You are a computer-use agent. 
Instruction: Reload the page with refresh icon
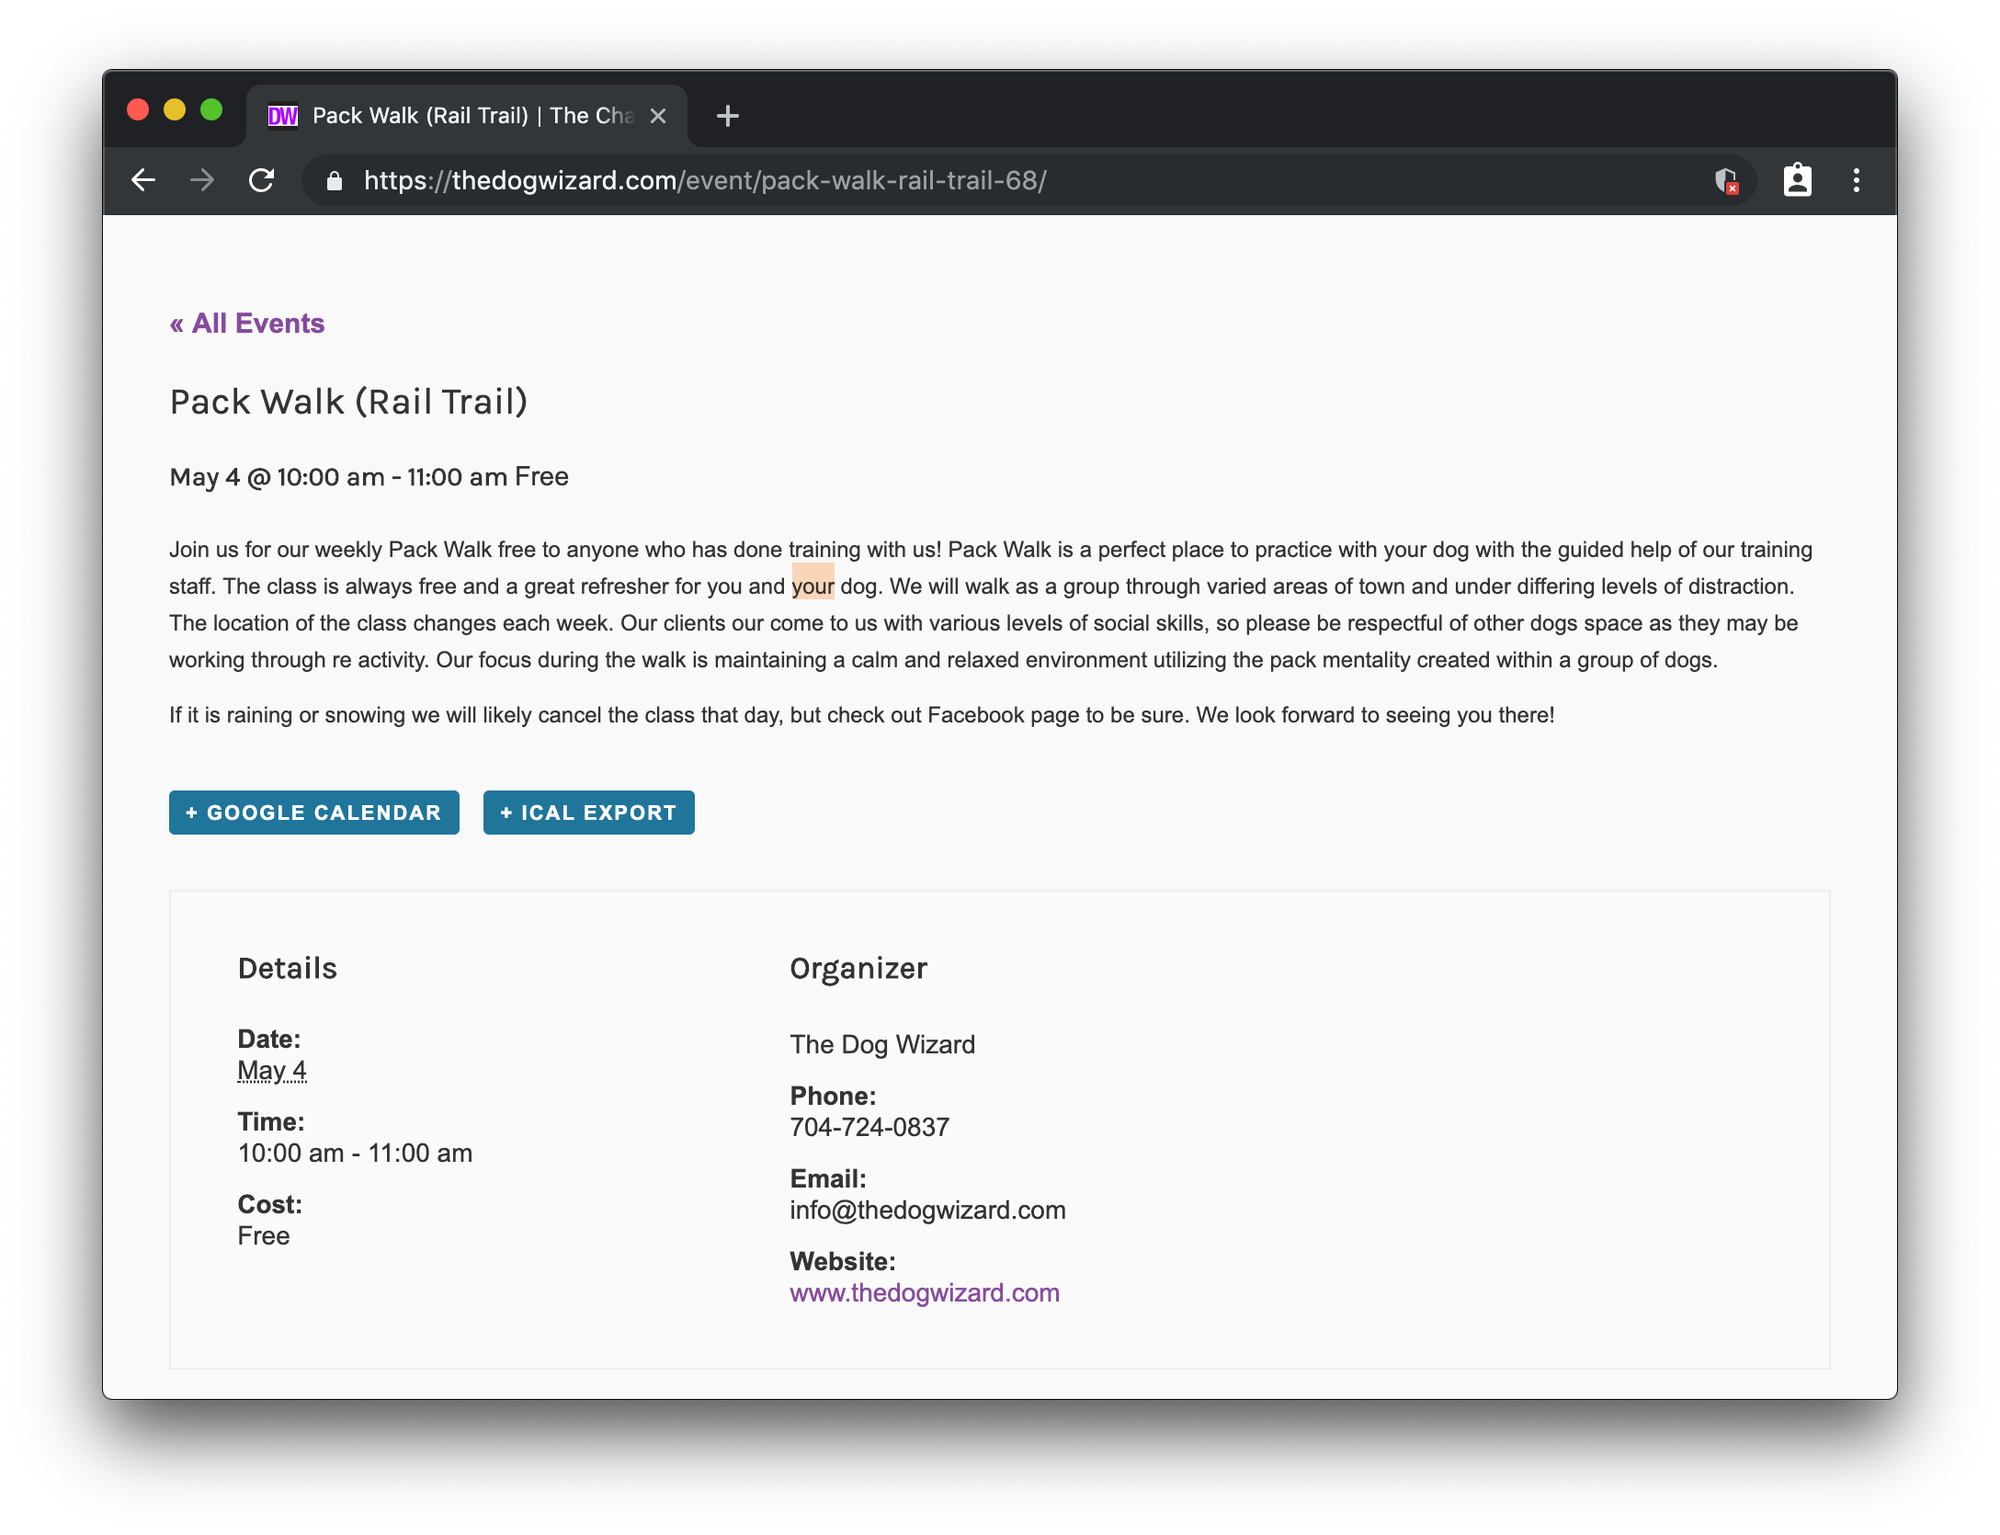(x=262, y=181)
